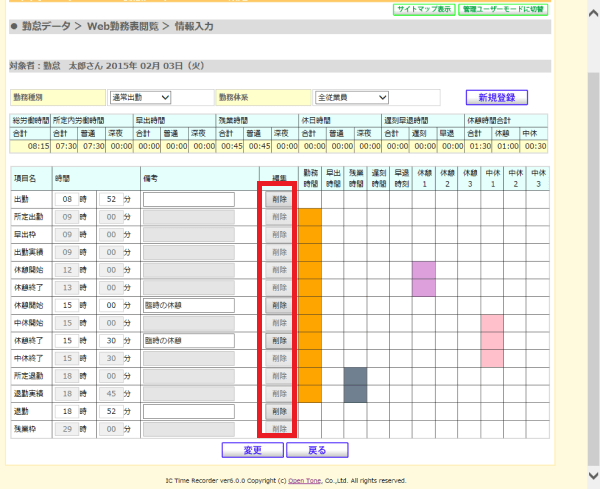The image size is (600, 489).
Task: Click the 変更 button
Action: 253,450
